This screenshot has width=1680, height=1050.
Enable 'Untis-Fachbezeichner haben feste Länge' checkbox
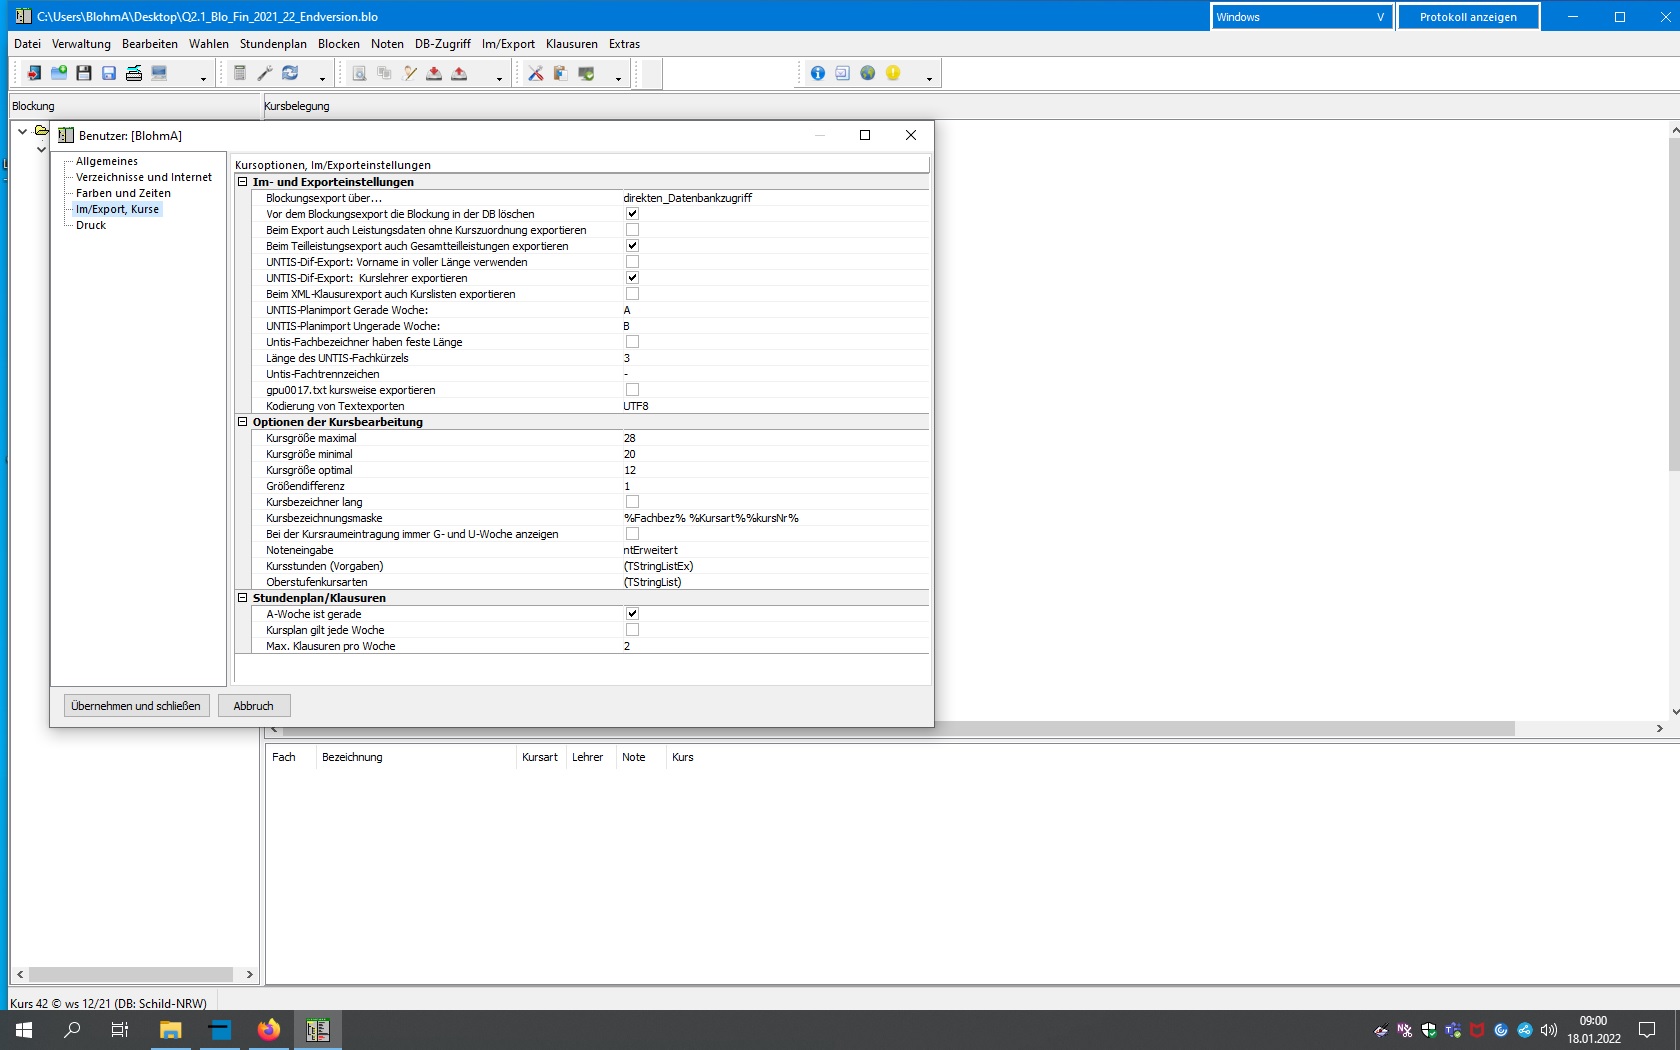click(x=632, y=342)
